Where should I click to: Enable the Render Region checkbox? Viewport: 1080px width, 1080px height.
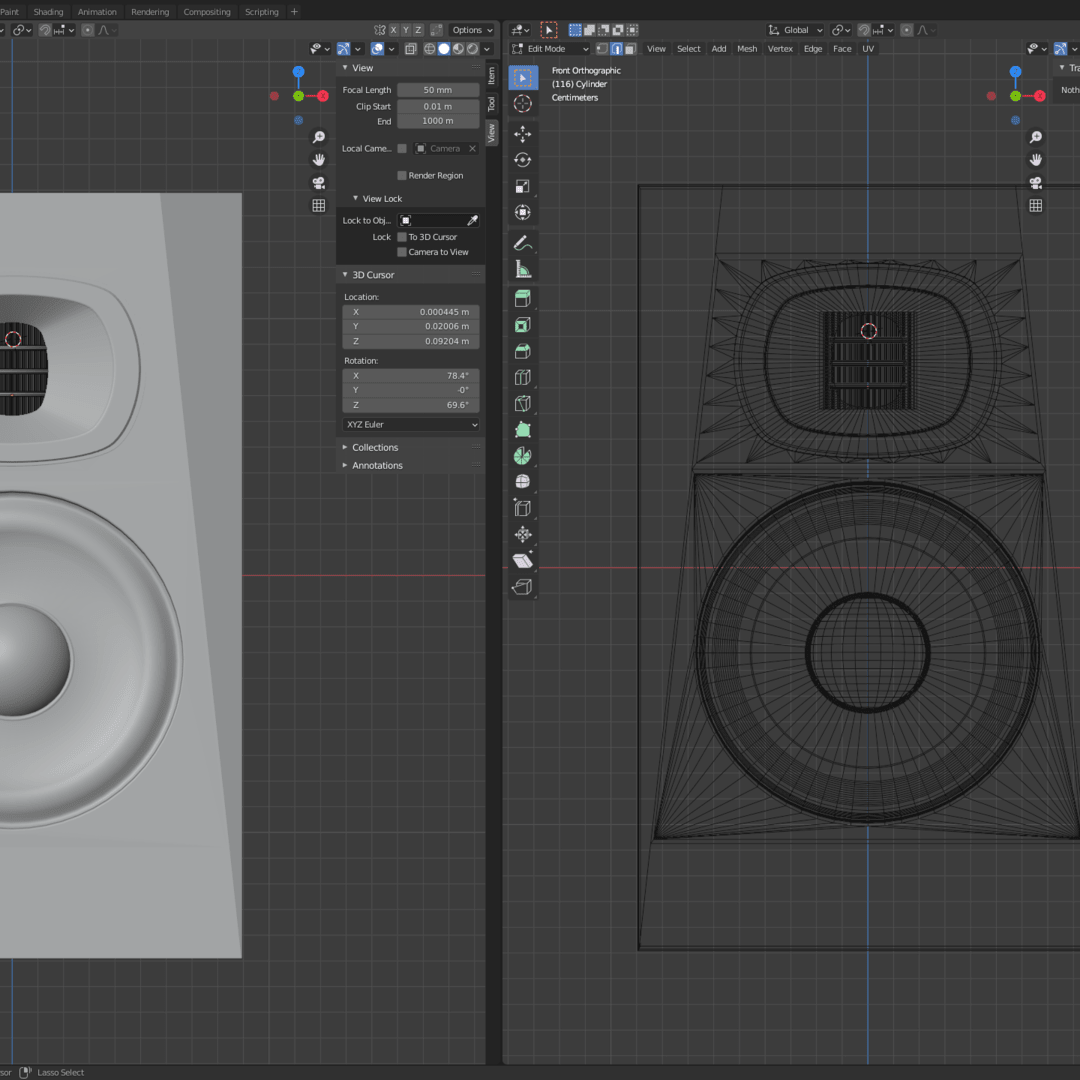click(x=402, y=176)
